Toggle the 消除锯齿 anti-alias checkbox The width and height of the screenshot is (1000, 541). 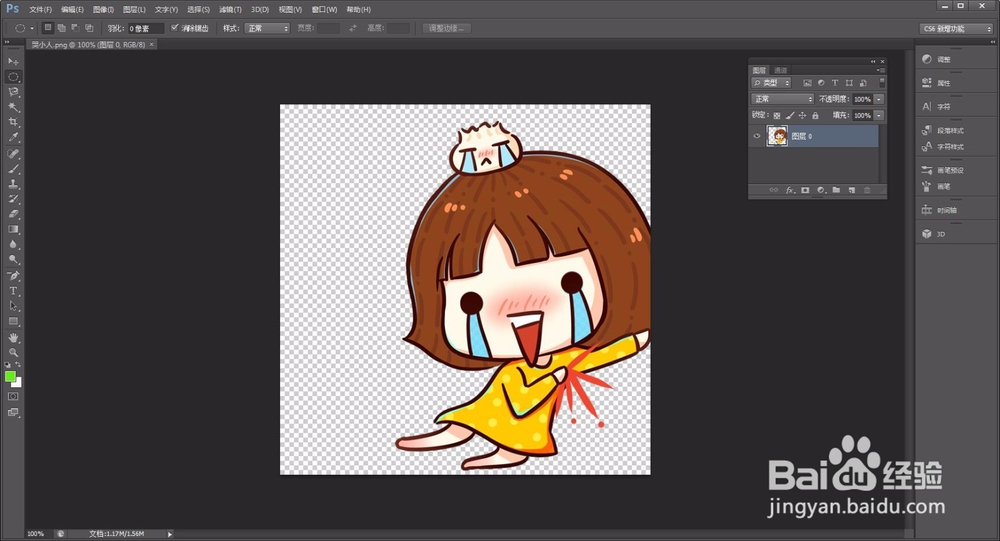point(176,28)
